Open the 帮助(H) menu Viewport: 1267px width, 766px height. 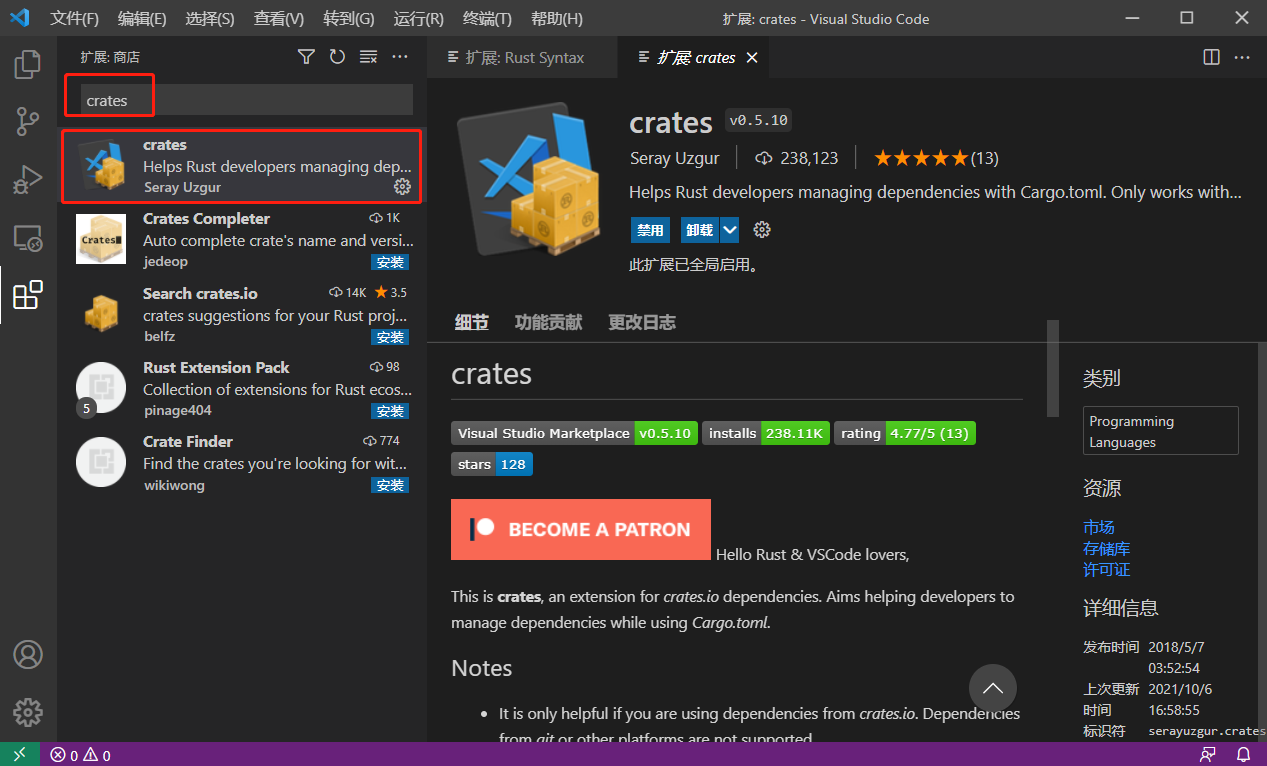point(557,19)
